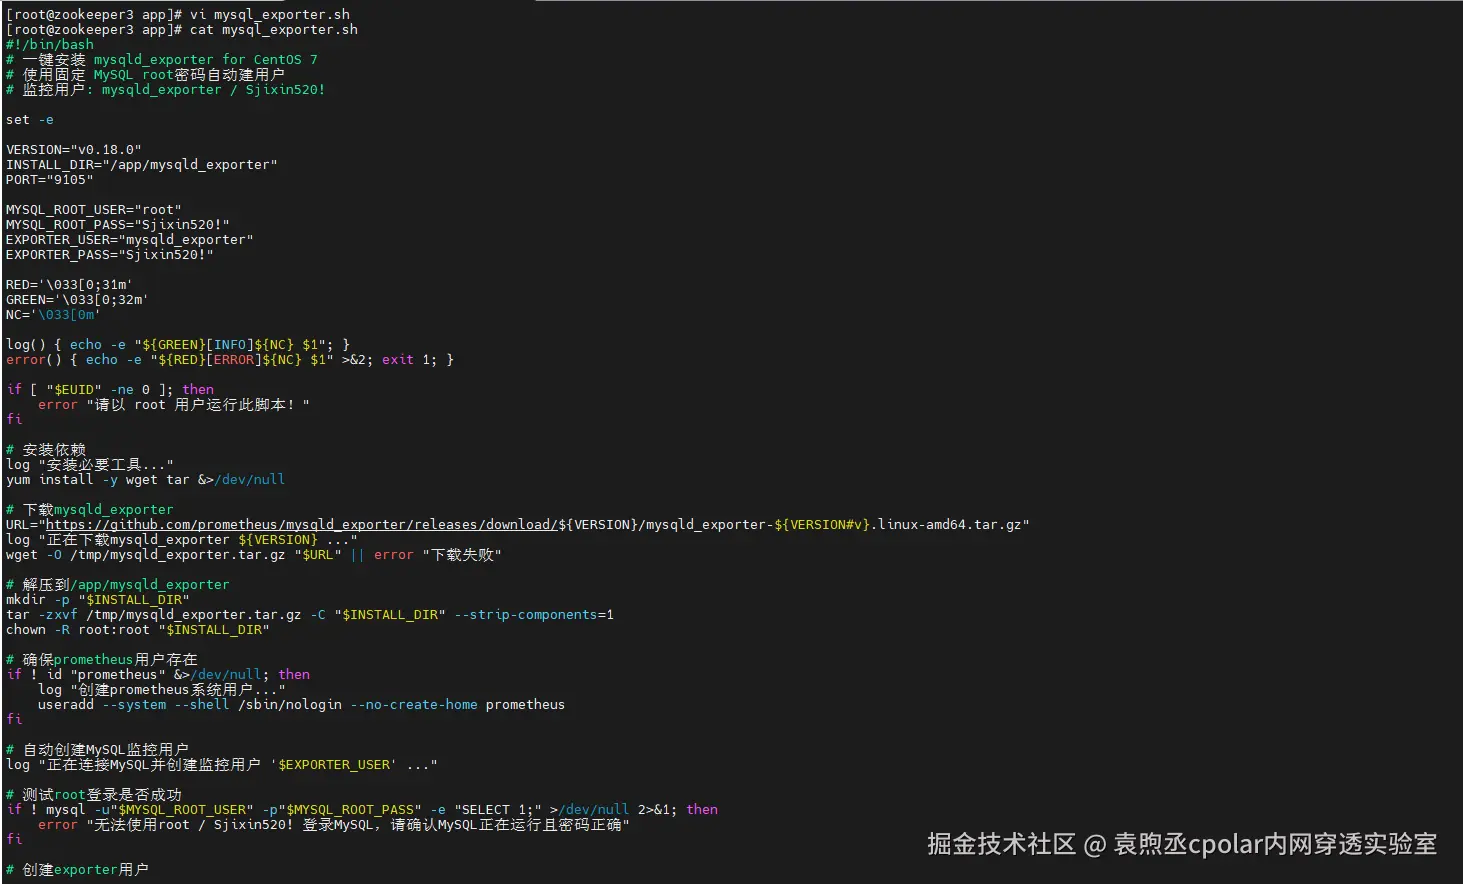Click the RED='\033[0;31m' line

tap(70, 285)
